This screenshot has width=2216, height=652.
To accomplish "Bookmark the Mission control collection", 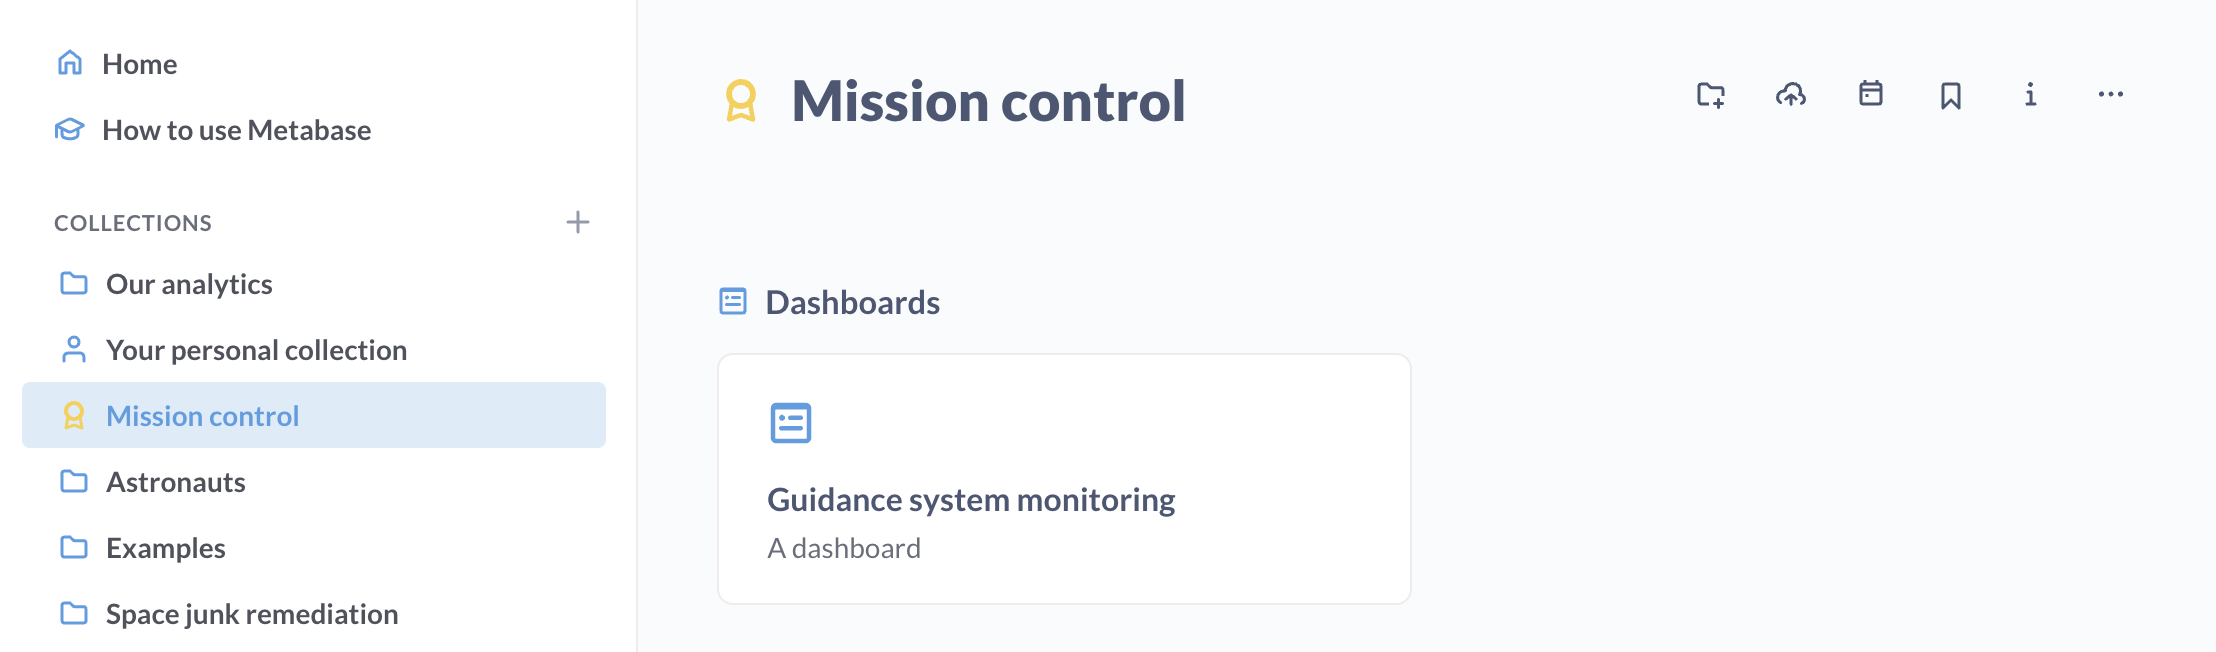I will [x=1950, y=95].
